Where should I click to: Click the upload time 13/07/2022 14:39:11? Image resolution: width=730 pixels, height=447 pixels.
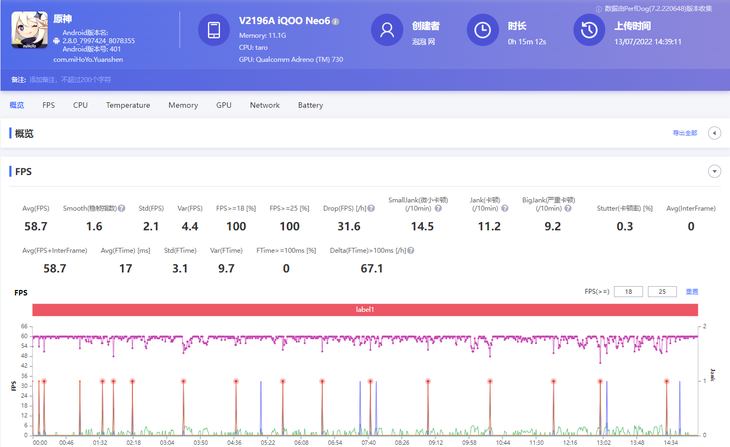coord(648,42)
